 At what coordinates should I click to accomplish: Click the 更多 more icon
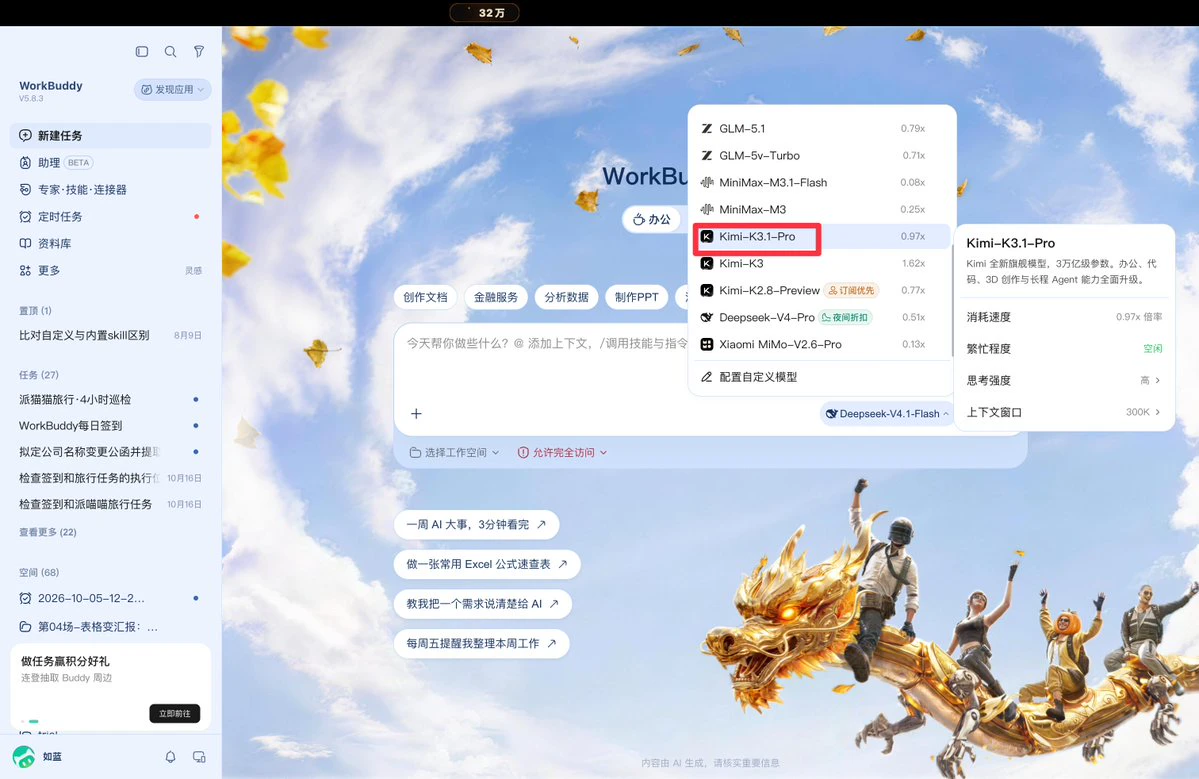(25, 271)
